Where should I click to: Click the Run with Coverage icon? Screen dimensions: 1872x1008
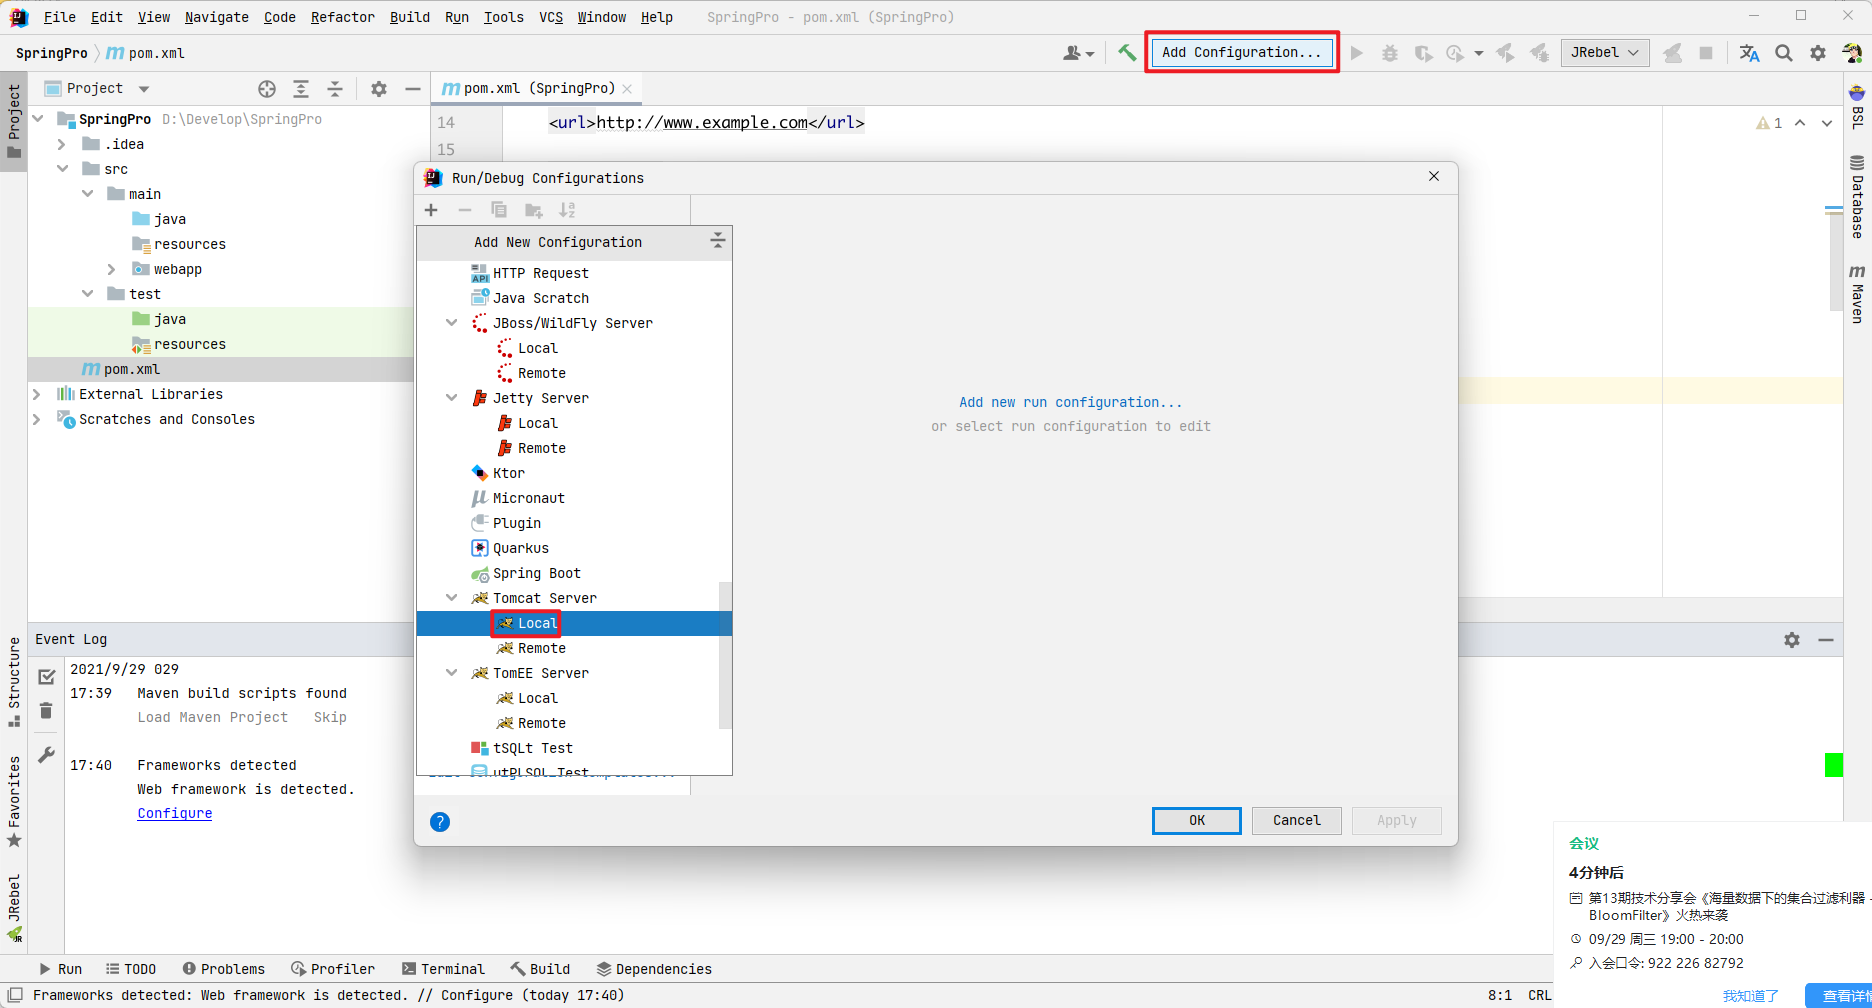1423,53
